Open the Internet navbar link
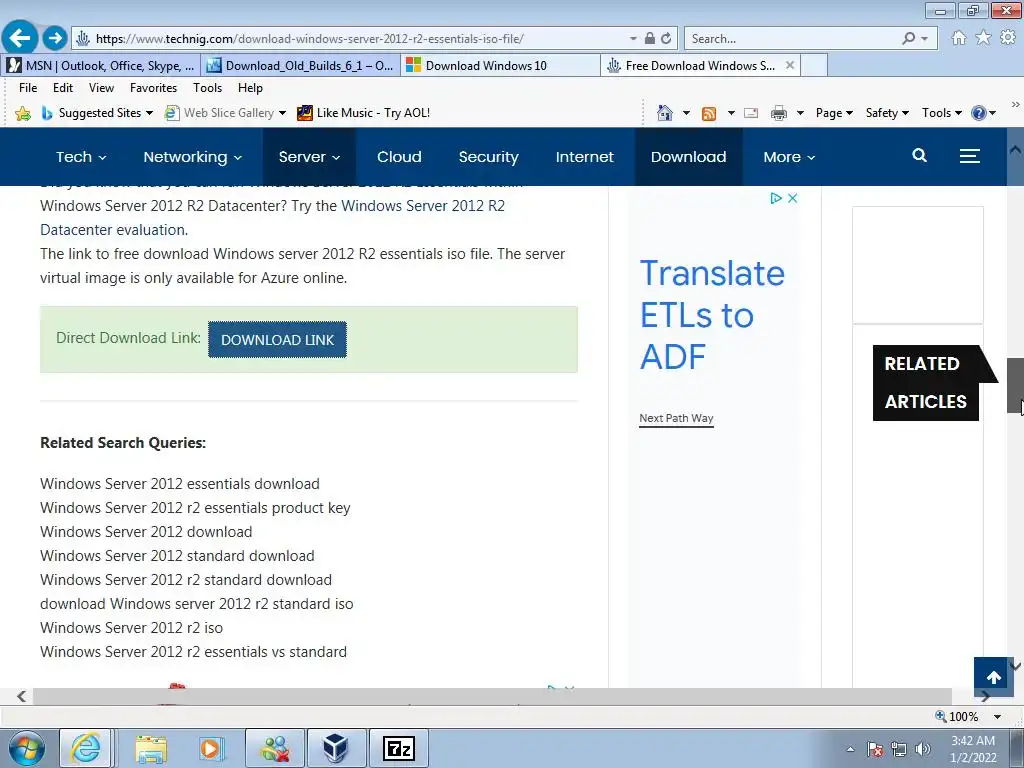1024x768 pixels. tap(584, 157)
